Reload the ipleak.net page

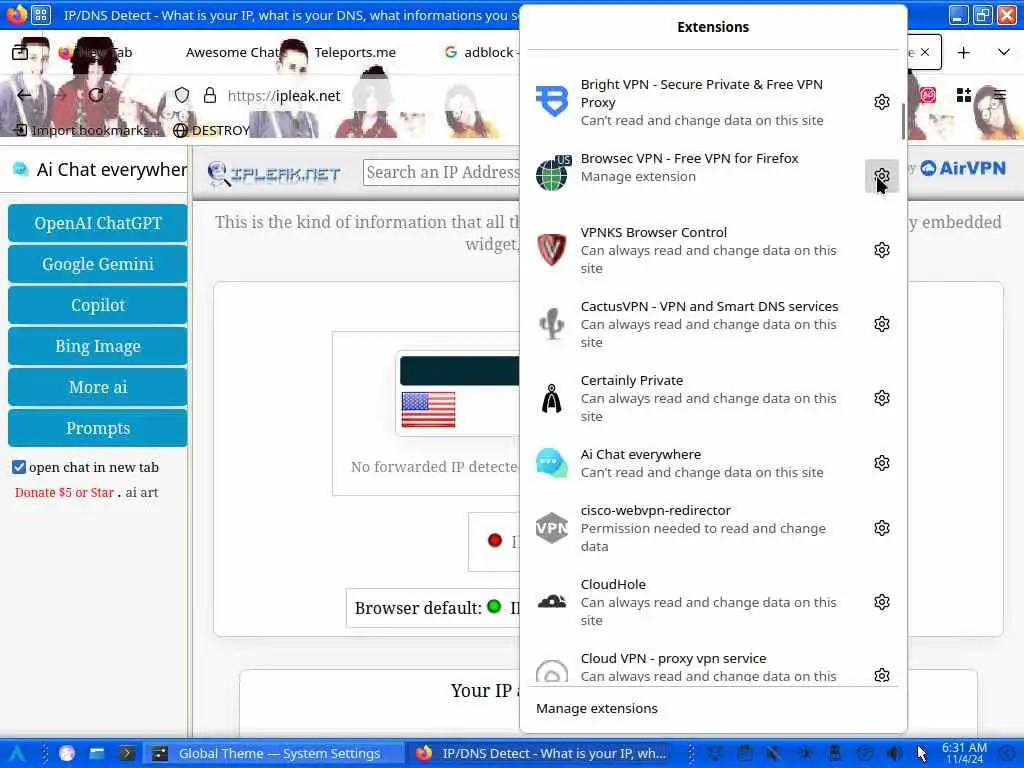tap(96, 95)
